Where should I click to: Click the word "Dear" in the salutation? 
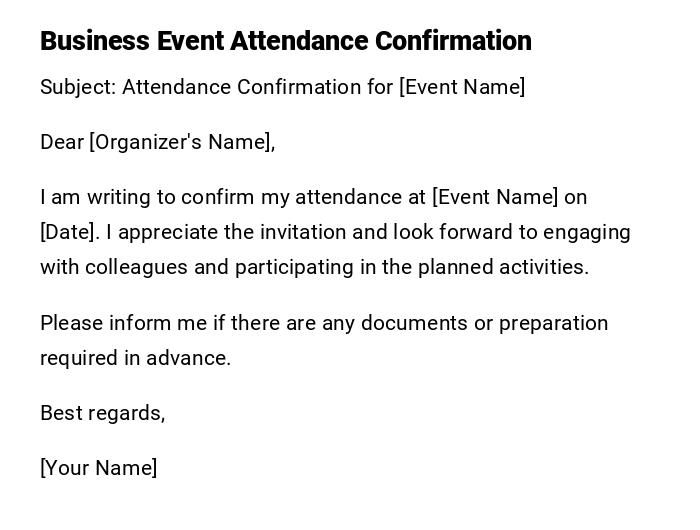62,142
